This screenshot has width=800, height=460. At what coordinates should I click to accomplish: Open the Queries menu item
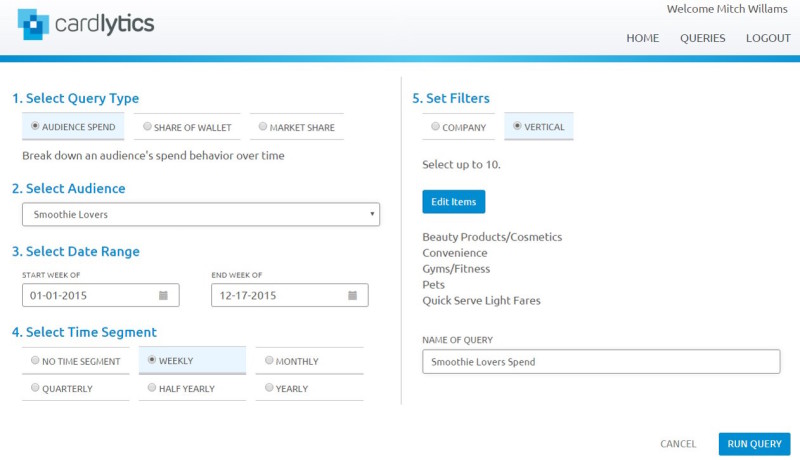click(x=703, y=38)
